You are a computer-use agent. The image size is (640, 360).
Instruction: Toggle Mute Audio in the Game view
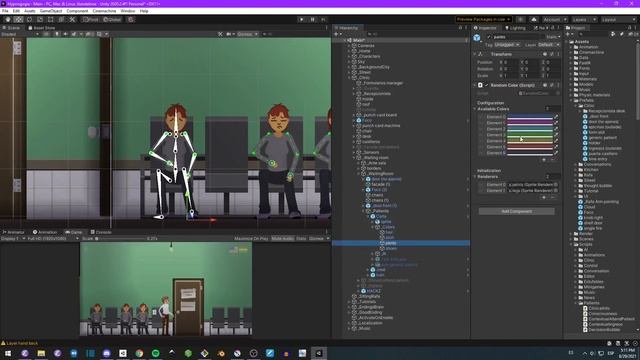[x=282, y=238]
